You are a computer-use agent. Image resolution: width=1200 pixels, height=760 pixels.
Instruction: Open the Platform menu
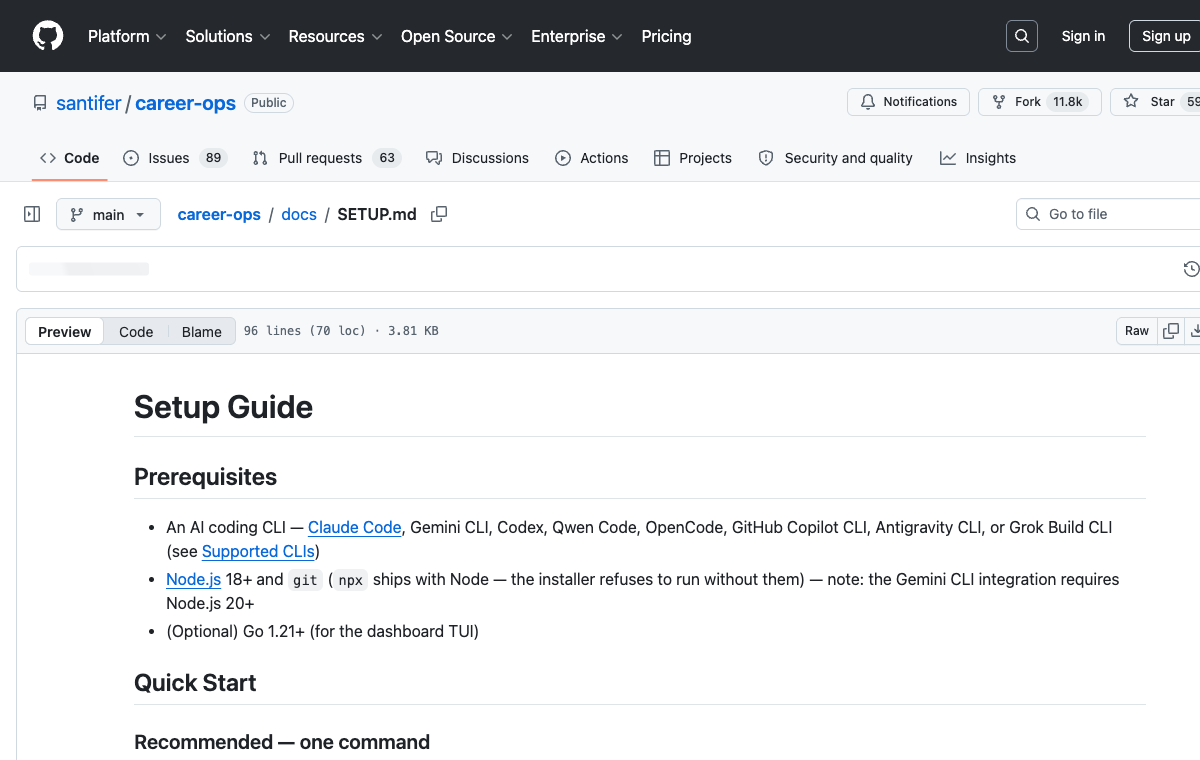pyautogui.click(x=127, y=36)
